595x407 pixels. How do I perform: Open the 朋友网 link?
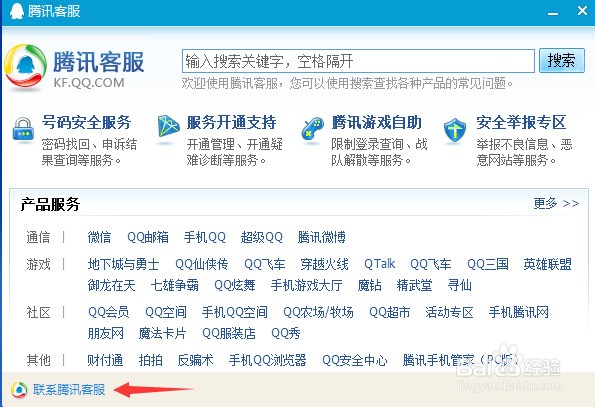106,333
